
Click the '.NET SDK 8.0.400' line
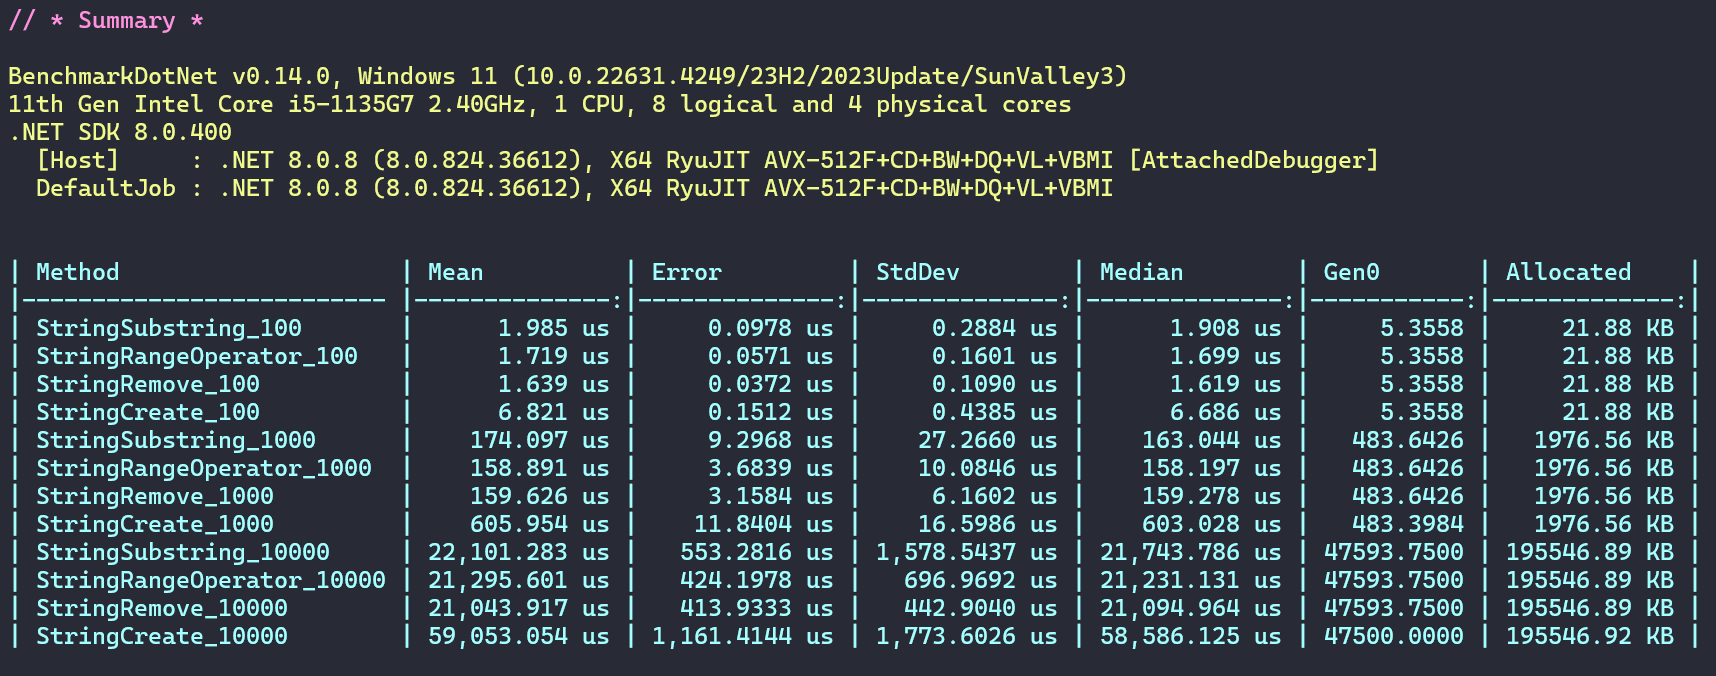[120, 132]
